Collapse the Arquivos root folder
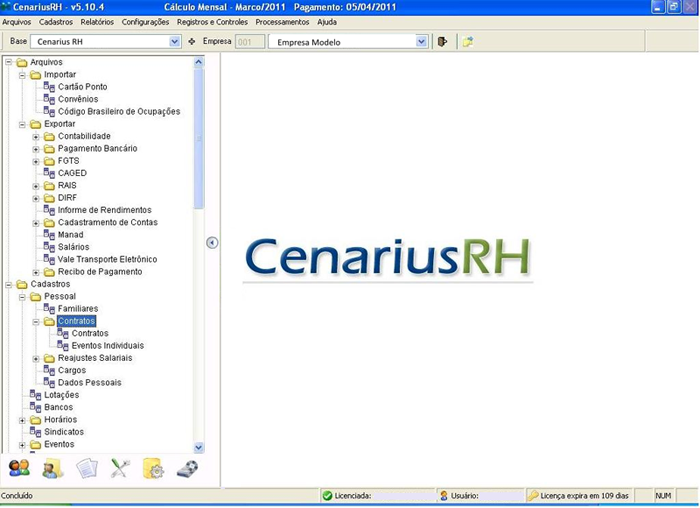The width and height of the screenshot is (700, 508). (x=8, y=62)
